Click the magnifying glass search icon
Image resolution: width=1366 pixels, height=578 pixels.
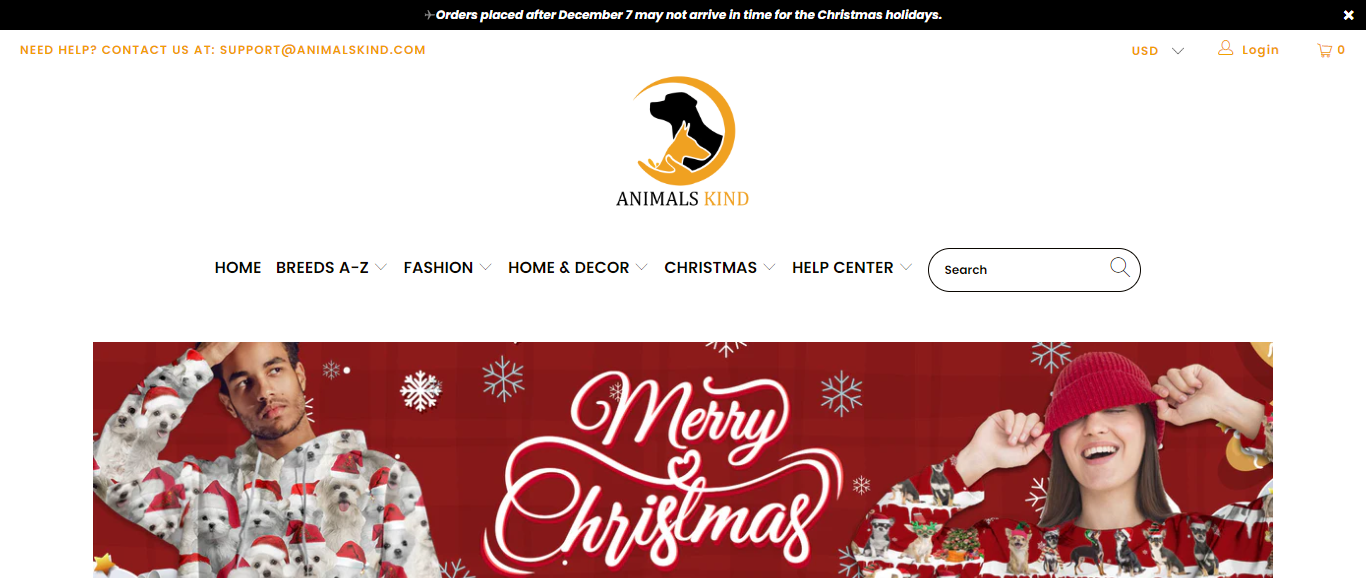click(1119, 267)
